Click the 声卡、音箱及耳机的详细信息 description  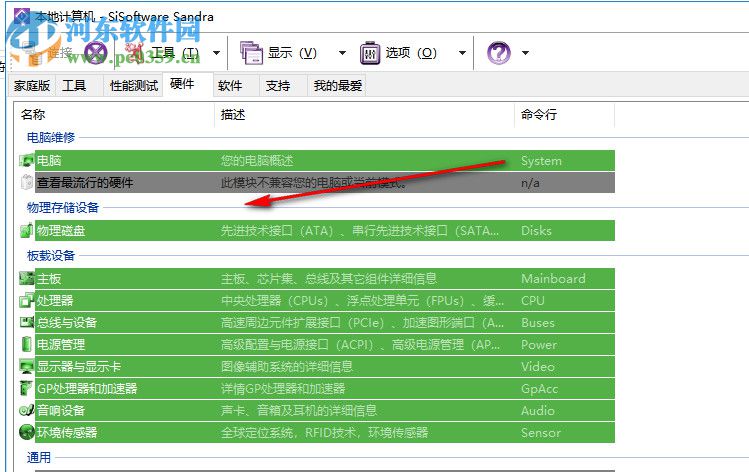[299, 410]
